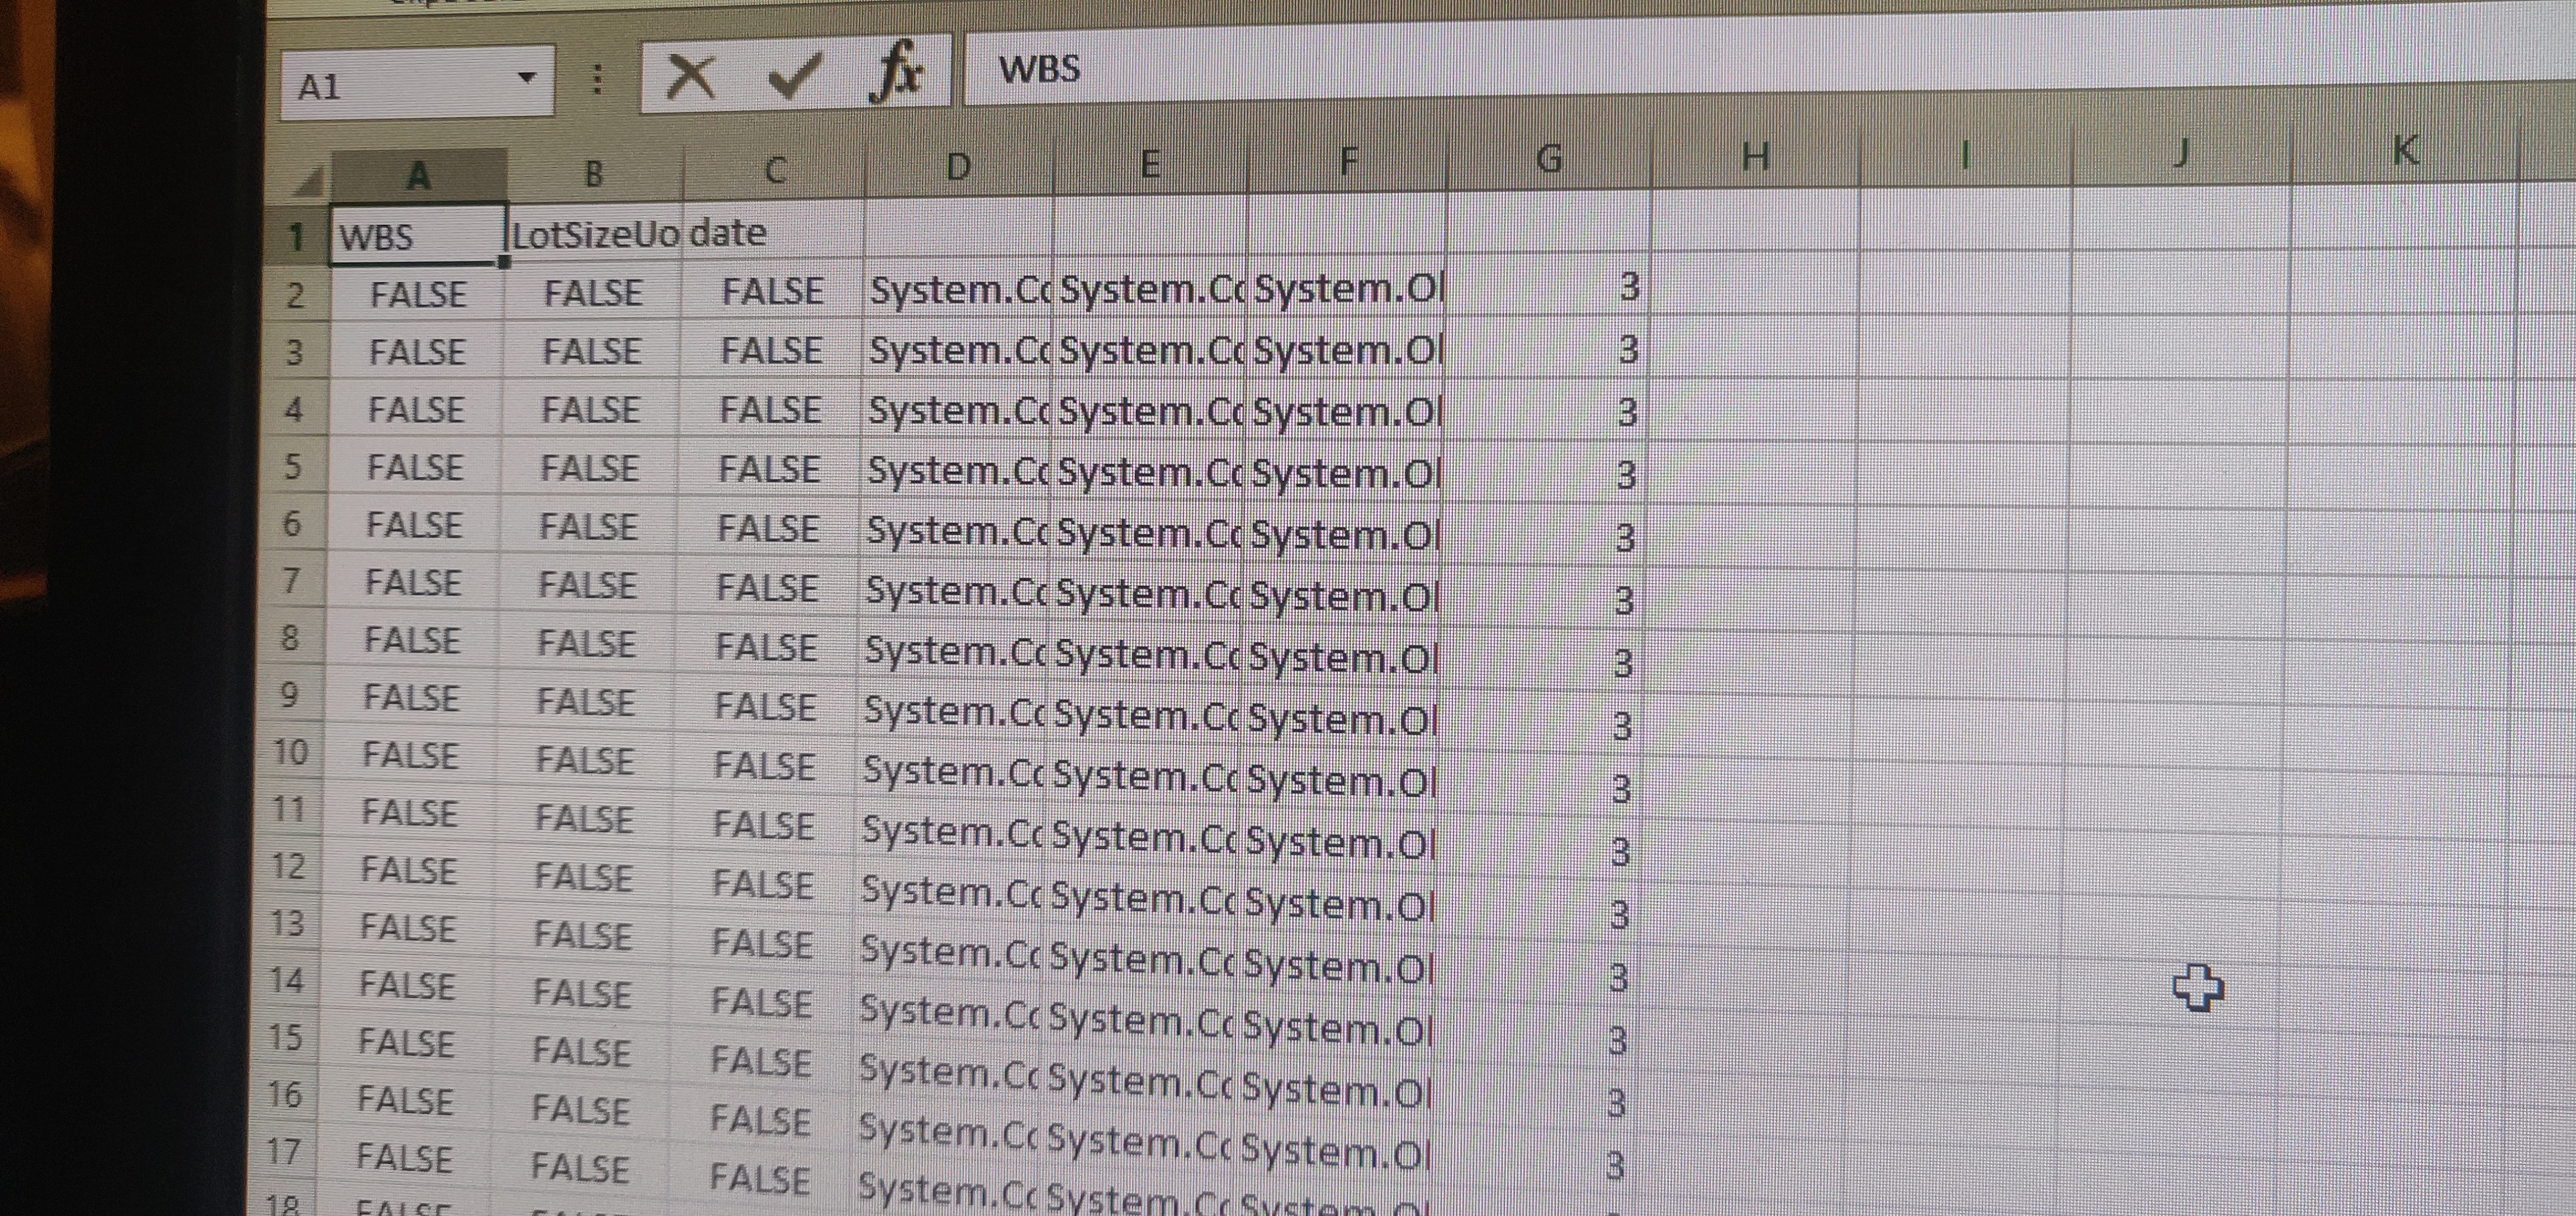Image resolution: width=2576 pixels, height=1216 pixels.
Task: Select column A header
Action: pos(419,176)
